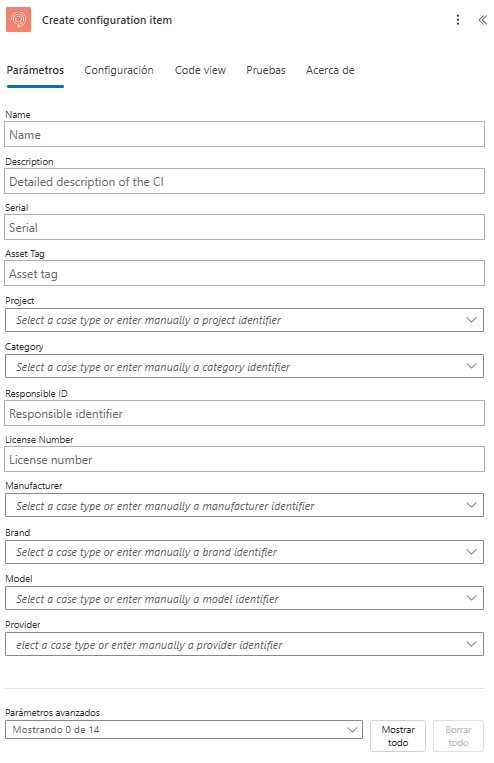This screenshot has width=494, height=763.
Task: Click the License Number field
Action: (244, 459)
